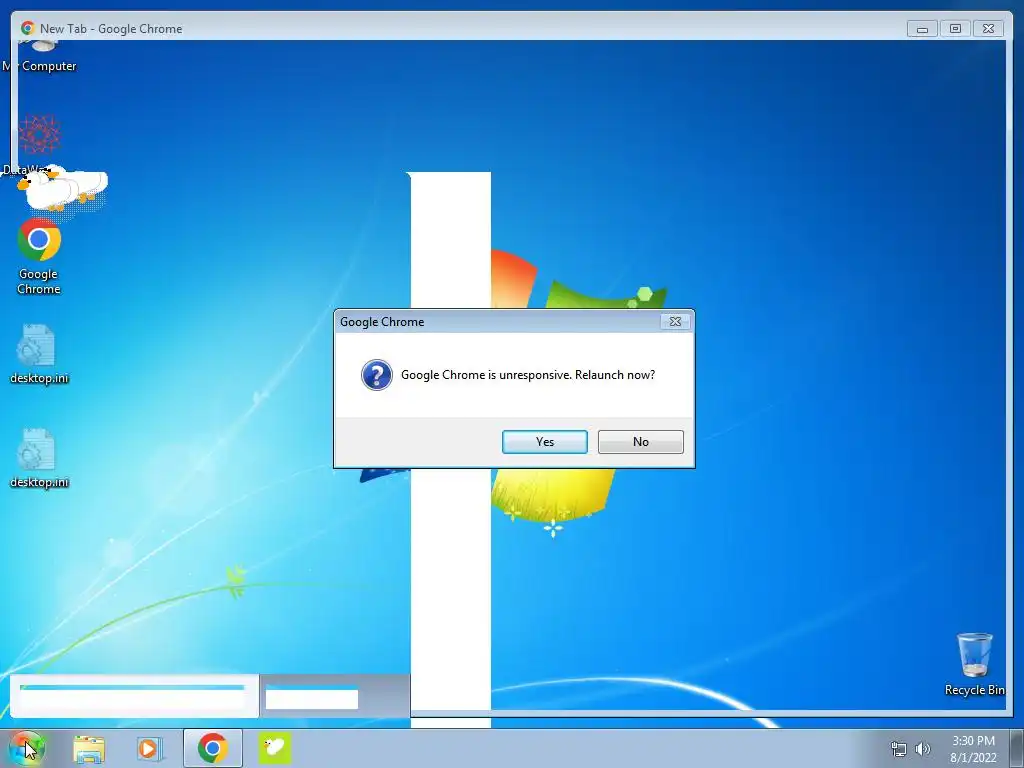Close the Google Chrome dialog box

pyautogui.click(x=675, y=322)
